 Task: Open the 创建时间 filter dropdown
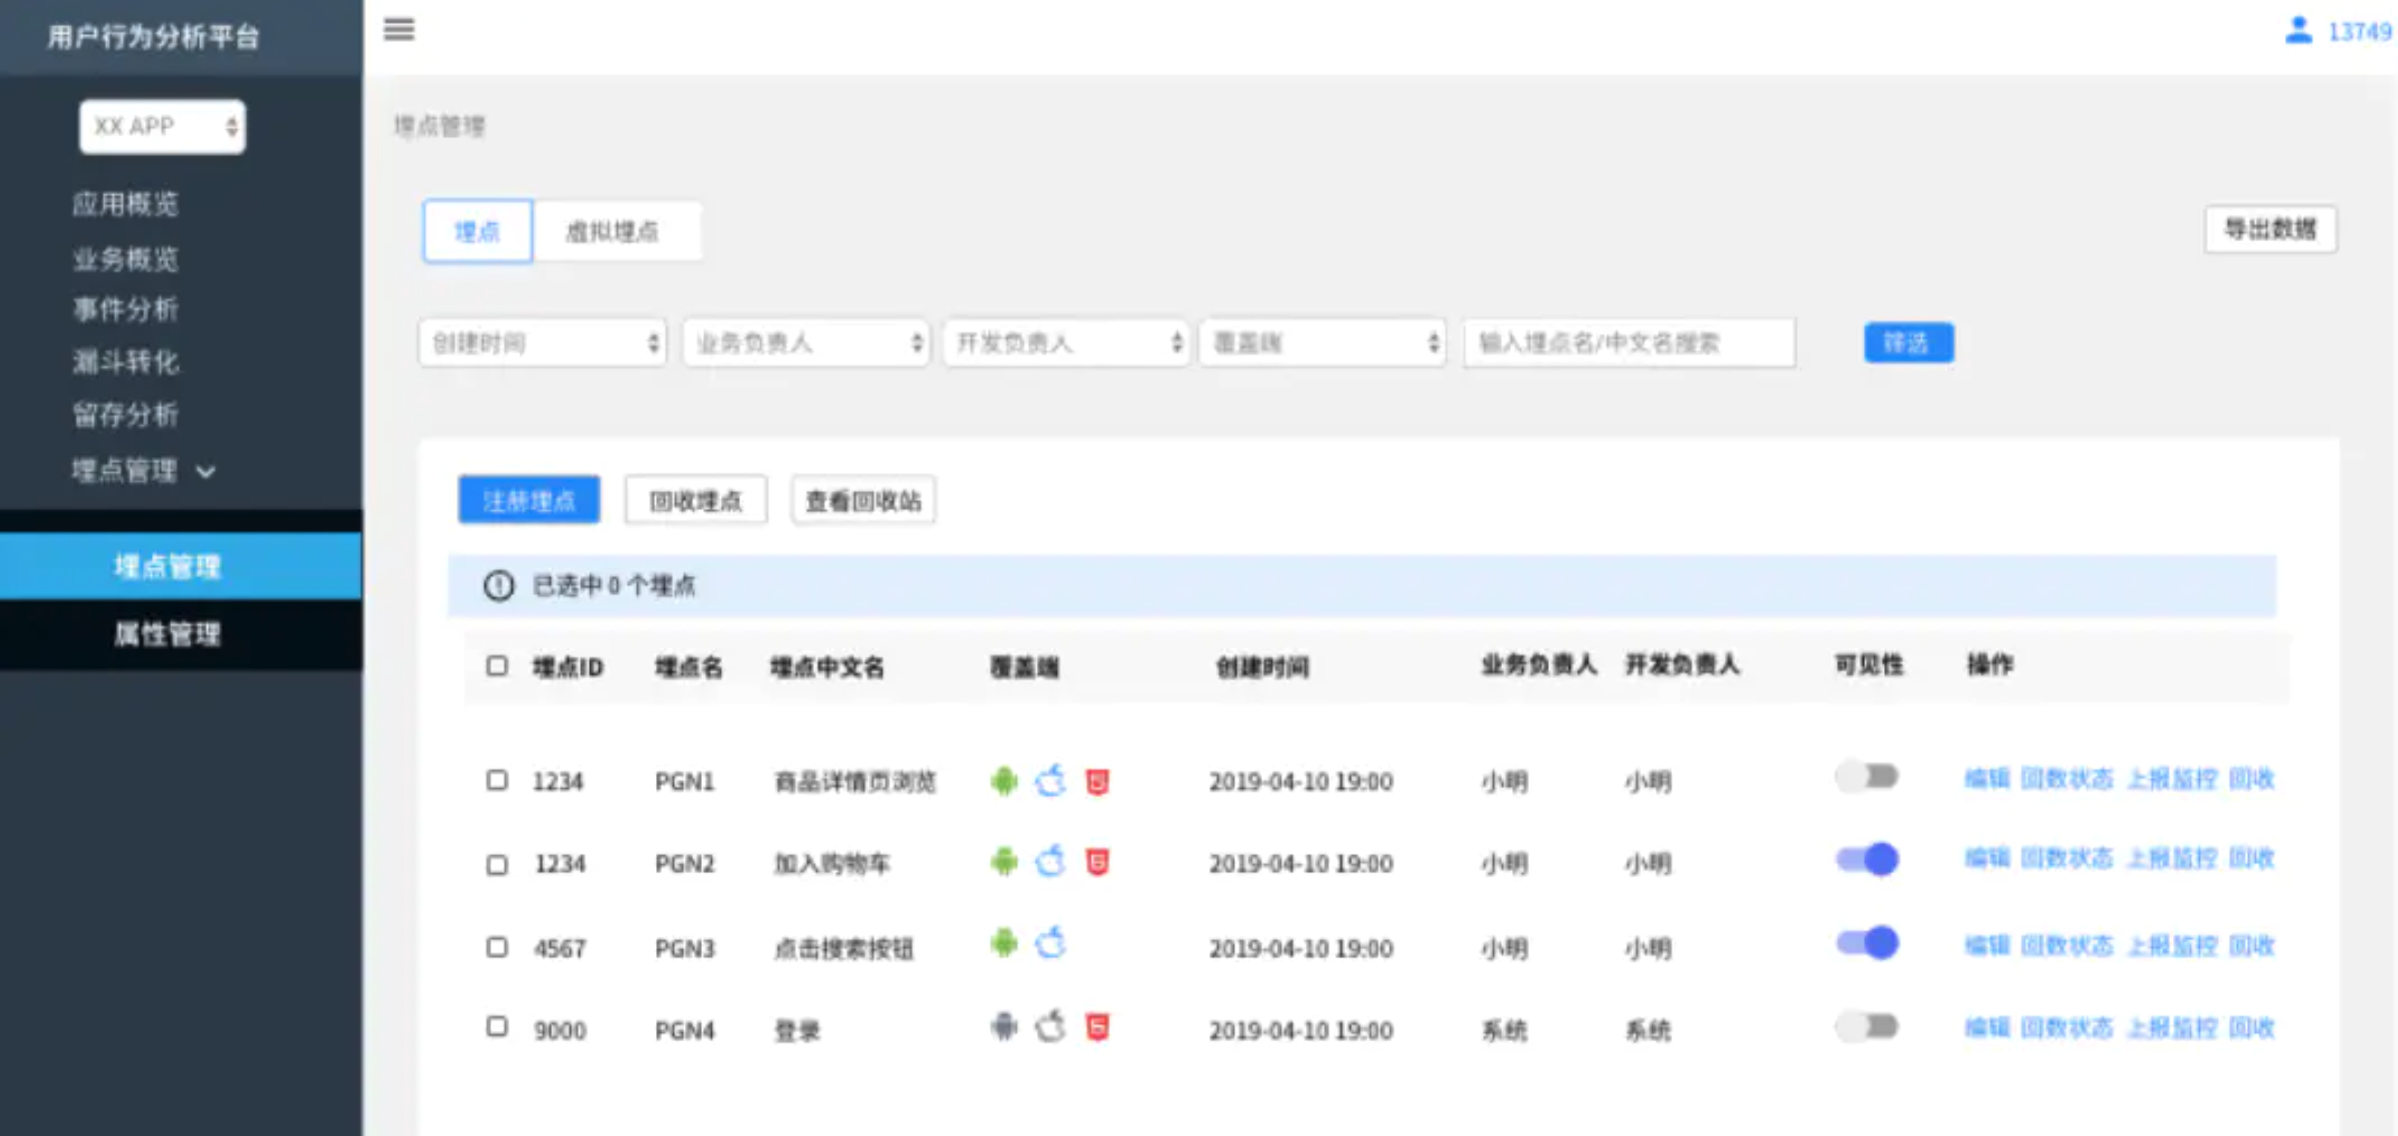[543, 343]
